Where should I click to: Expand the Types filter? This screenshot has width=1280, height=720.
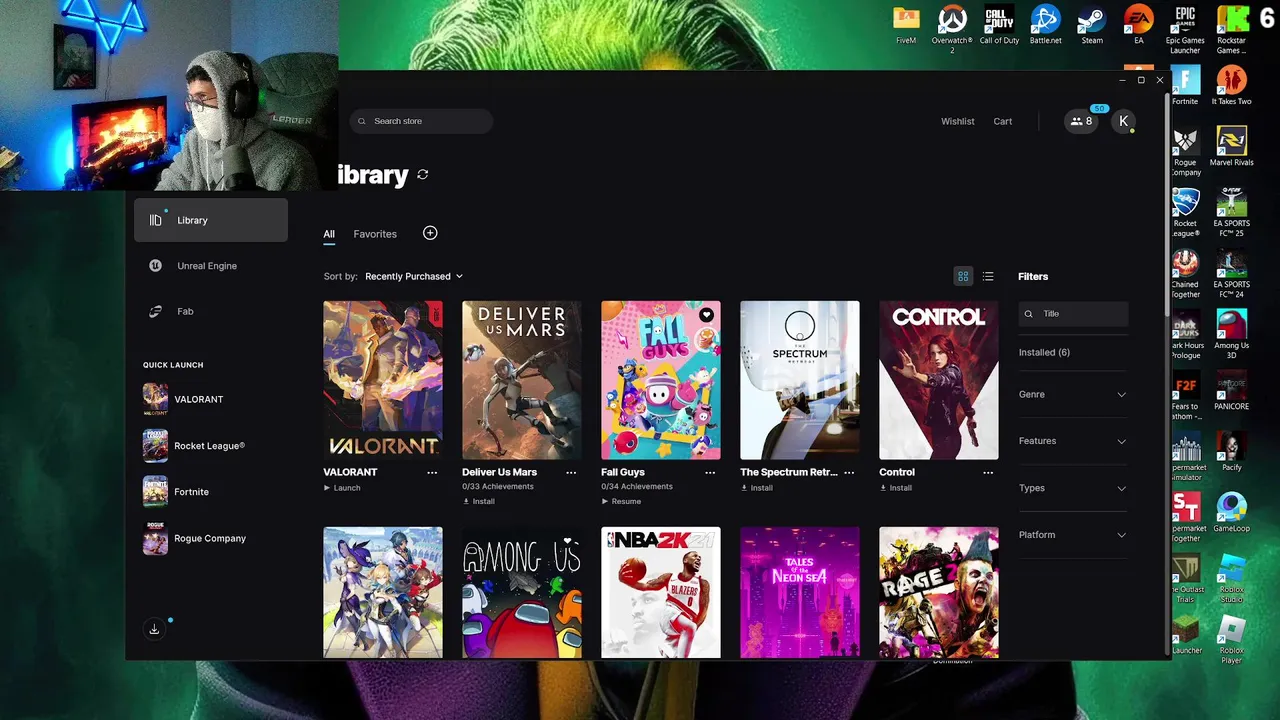(1073, 488)
